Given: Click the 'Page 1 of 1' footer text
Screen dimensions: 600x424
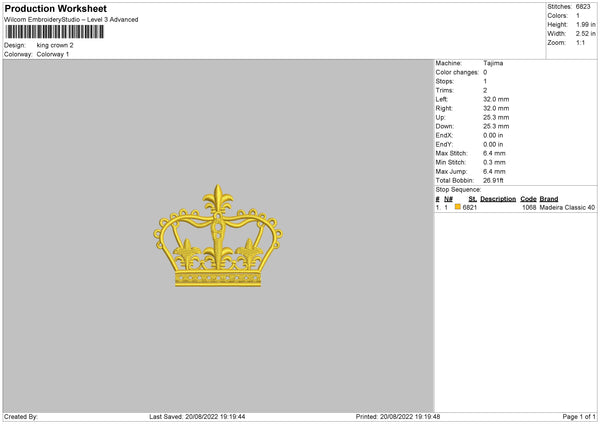Looking at the screenshot, I should pyautogui.click(x=579, y=416).
